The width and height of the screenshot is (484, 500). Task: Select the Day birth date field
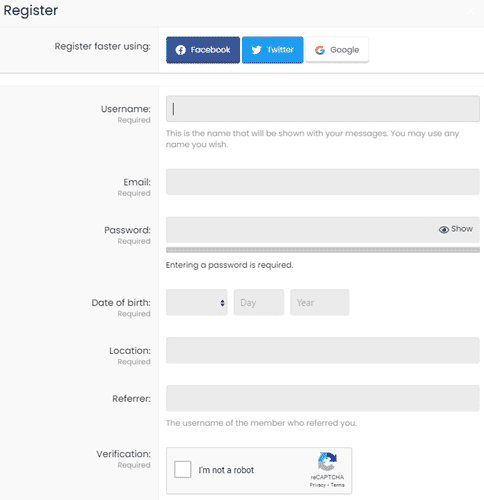(x=259, y=303)
